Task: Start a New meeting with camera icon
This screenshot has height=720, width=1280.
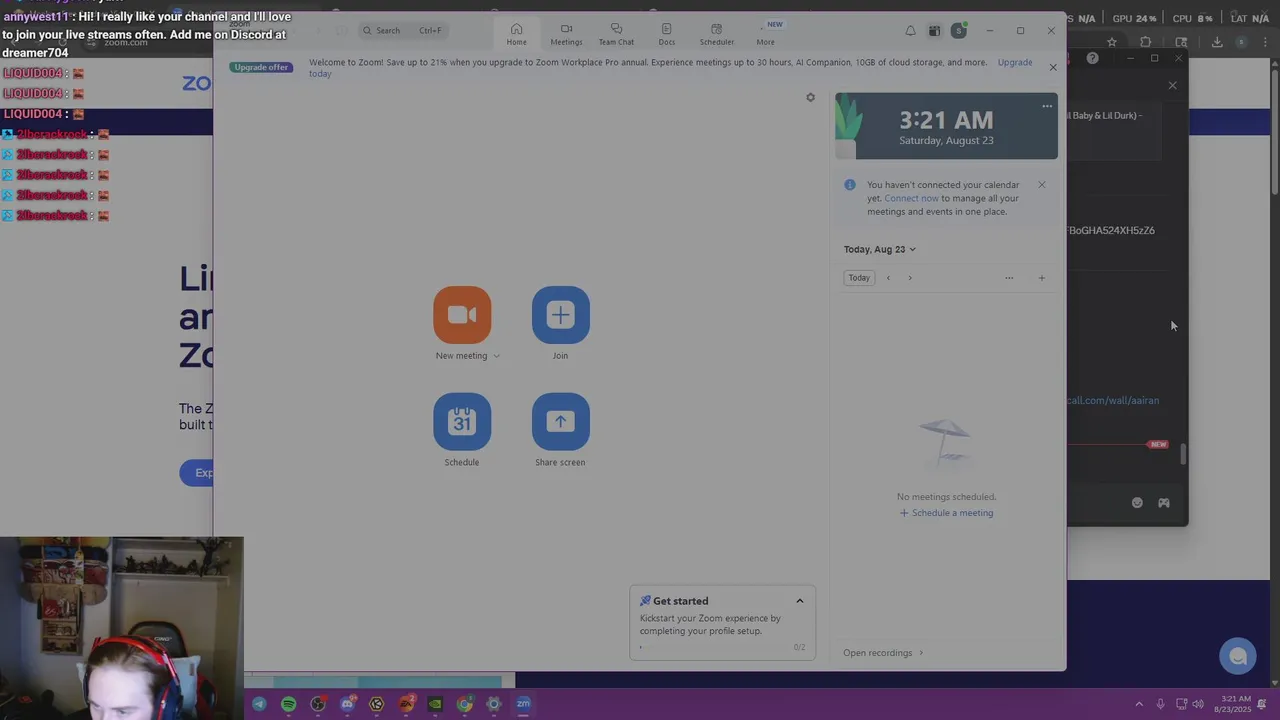Action: tap(462, 315)
